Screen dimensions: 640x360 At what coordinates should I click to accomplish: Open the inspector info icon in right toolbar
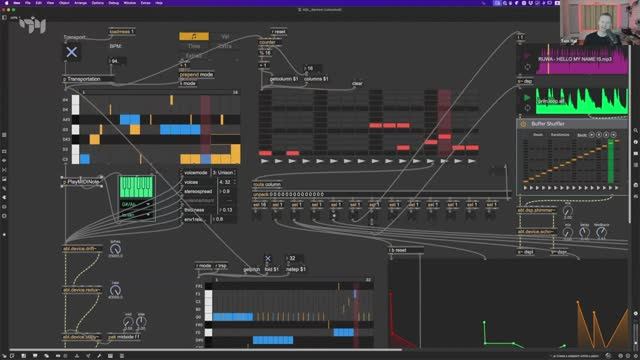tap(636, 142)
